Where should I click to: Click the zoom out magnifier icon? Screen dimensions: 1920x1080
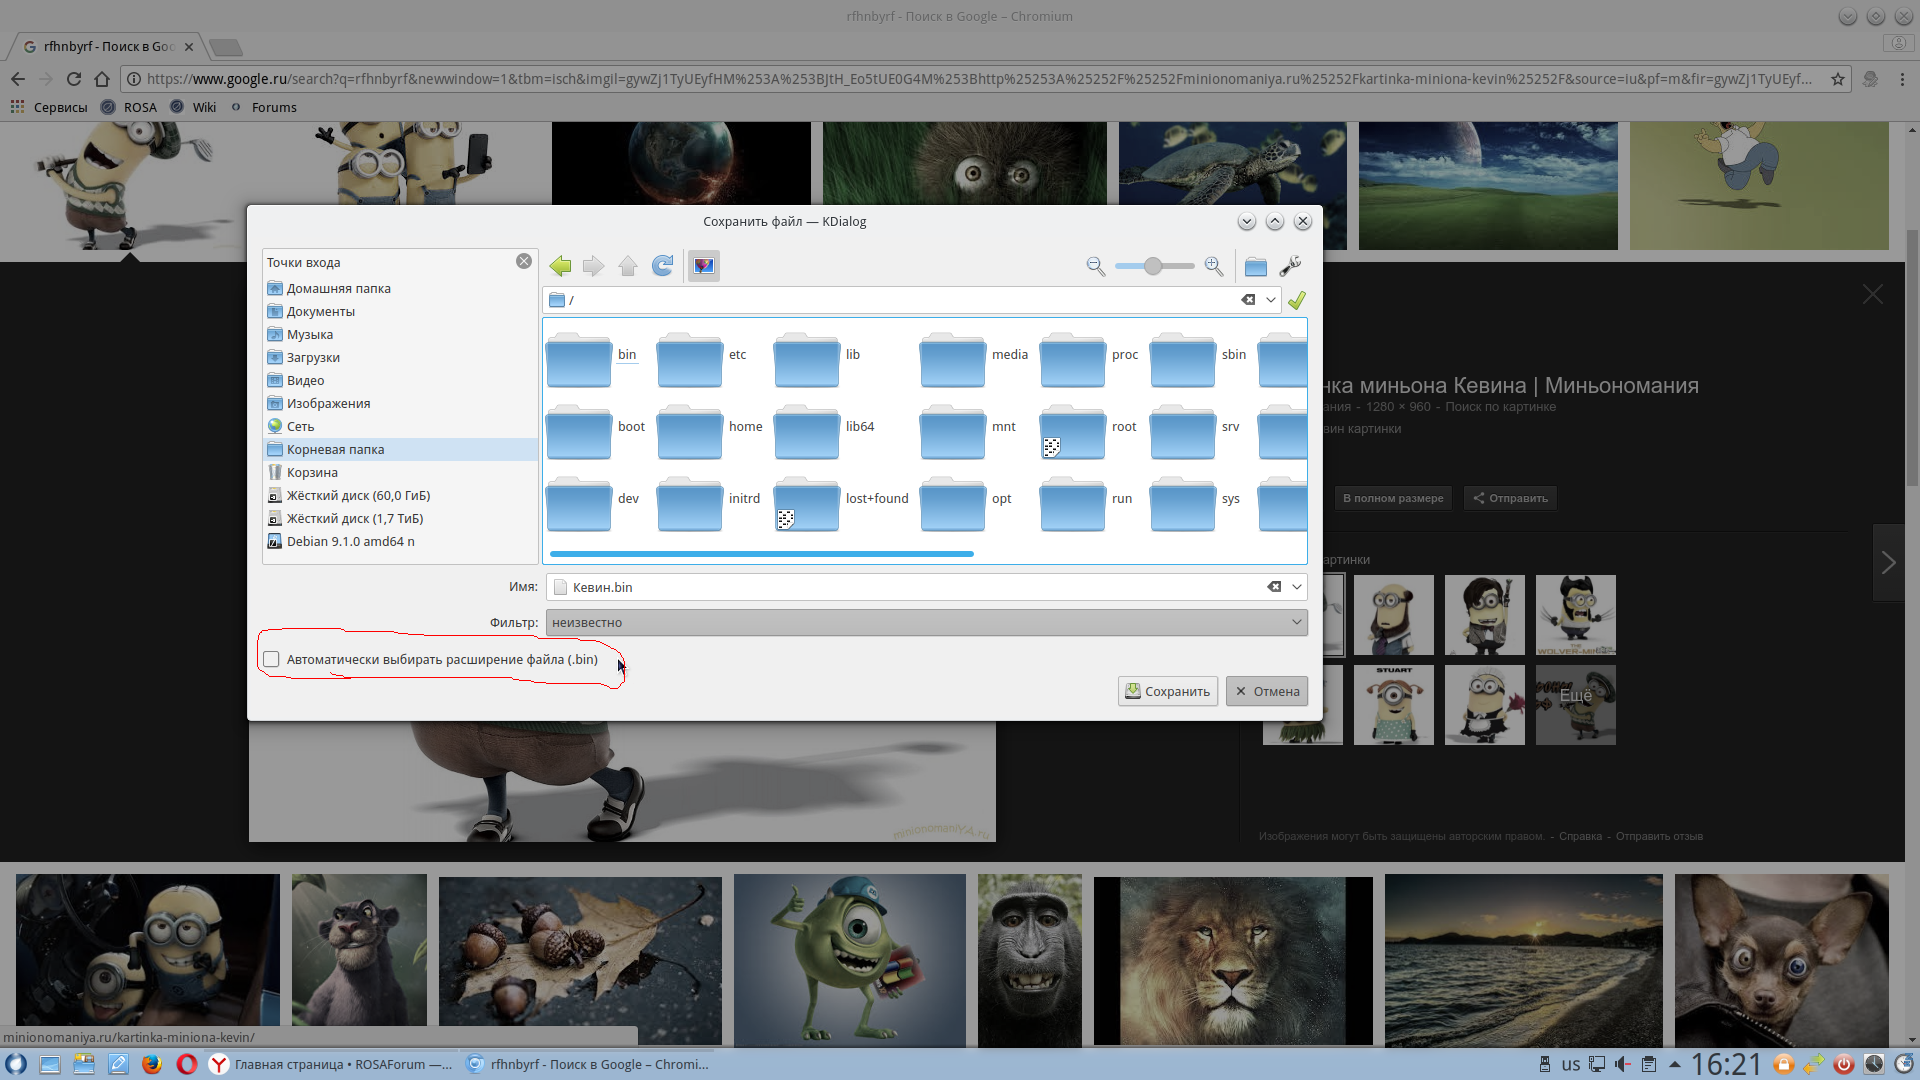pyautogui.click(x=1095, y=266)
